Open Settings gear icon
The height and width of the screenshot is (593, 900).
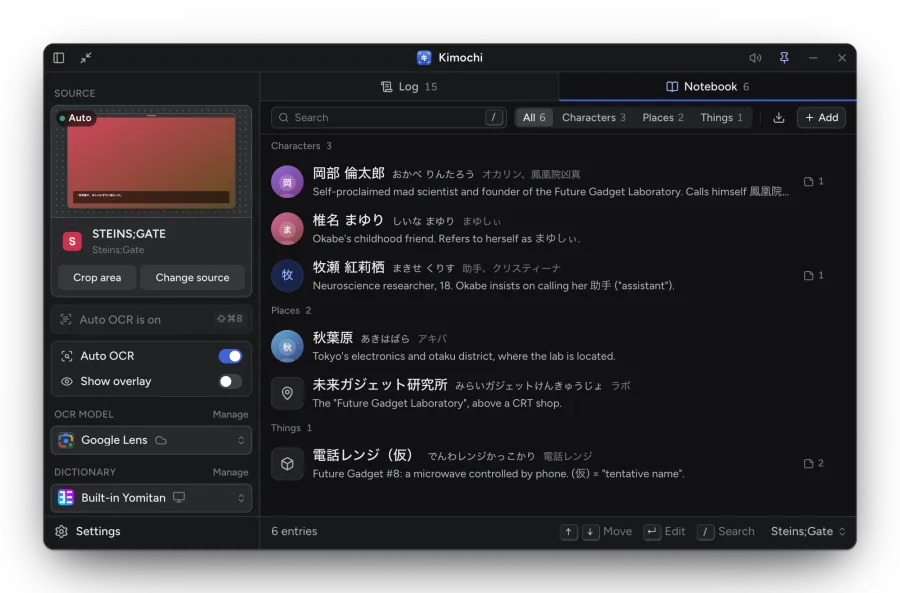61,532
